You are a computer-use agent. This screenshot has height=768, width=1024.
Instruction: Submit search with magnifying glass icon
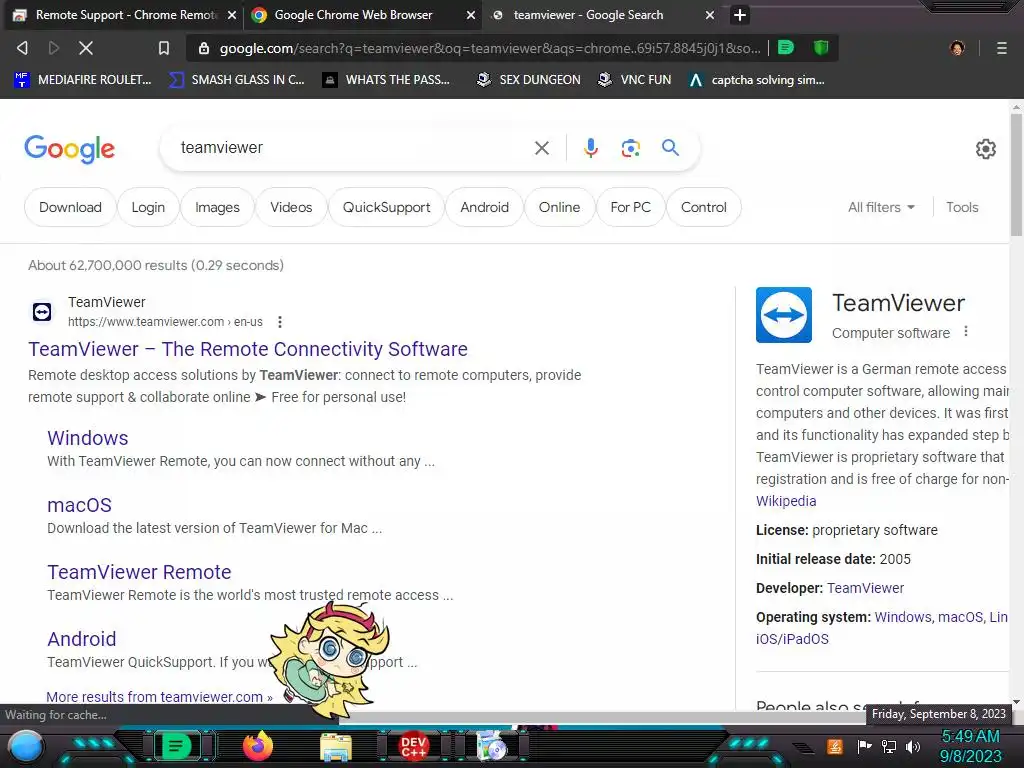coord(670,148)
